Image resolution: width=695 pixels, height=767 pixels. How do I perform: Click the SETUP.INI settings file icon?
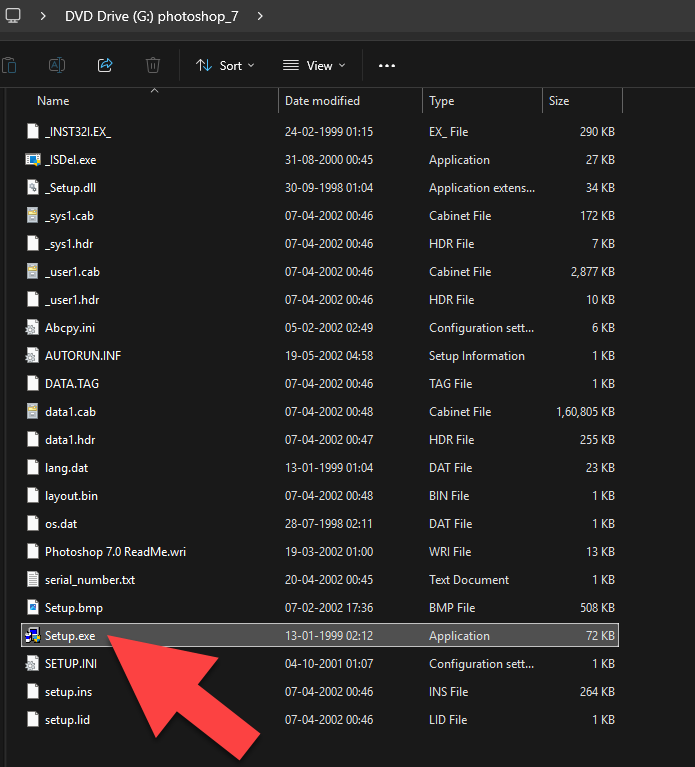click(32, 664)
